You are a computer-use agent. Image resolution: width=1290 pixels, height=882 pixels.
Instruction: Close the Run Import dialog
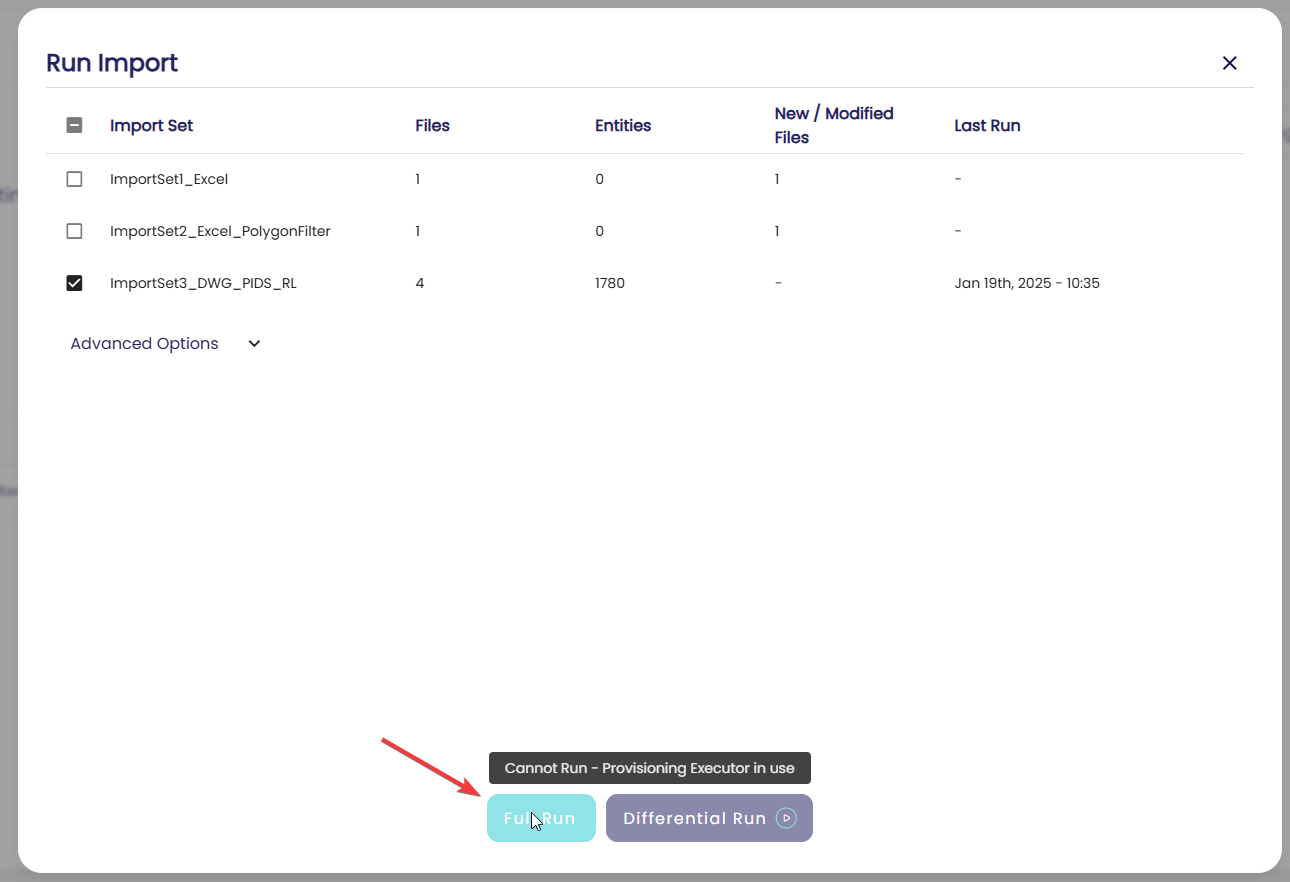(x=1229, y=63)
